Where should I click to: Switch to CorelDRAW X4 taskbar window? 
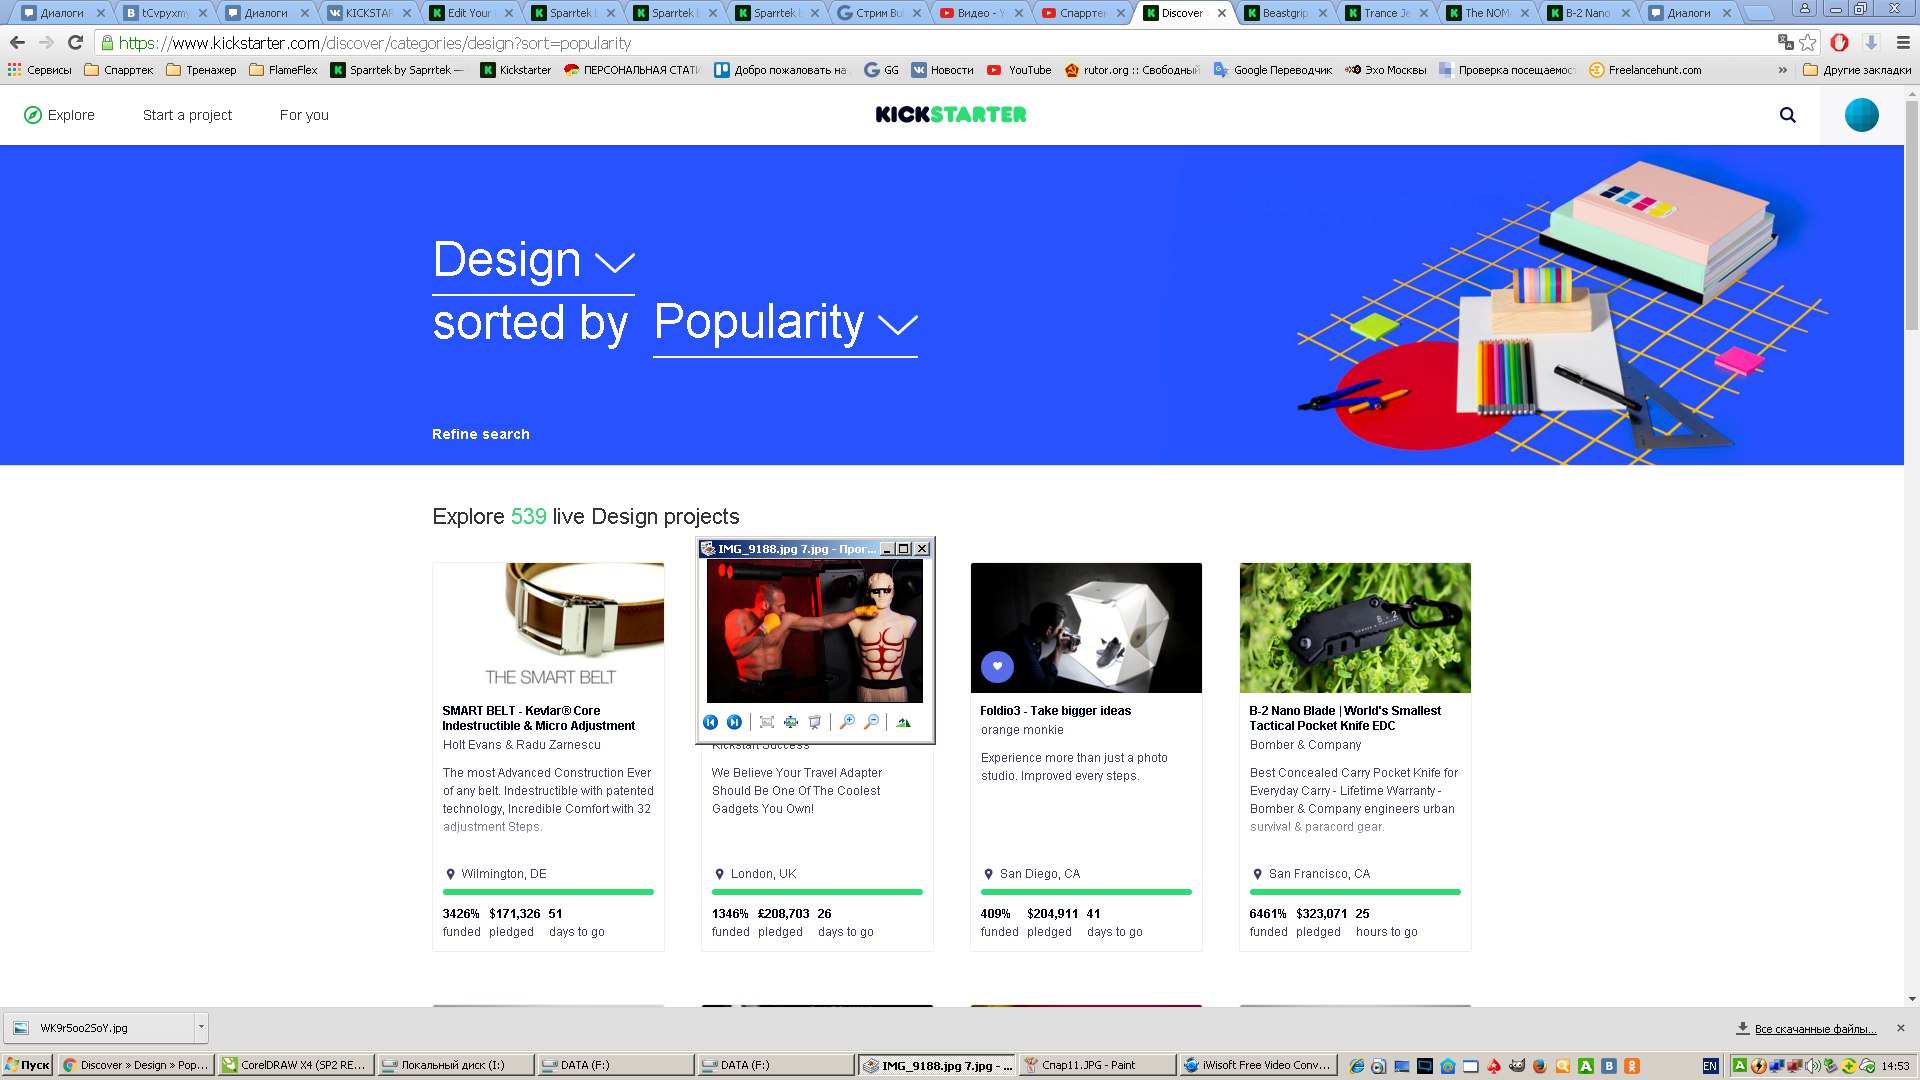[x=296, y=1065]
